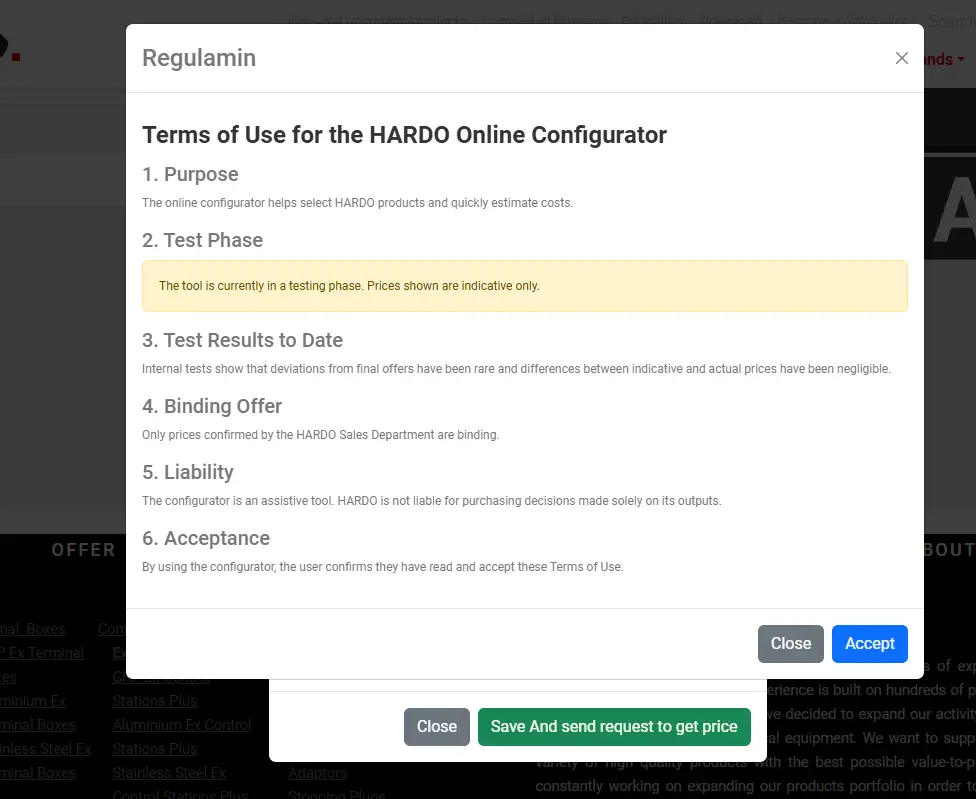Viewport: 976px width, 799px height.
Task: Click Save And send request to get price
Action: pyautogui.click(x=613, y=726)
